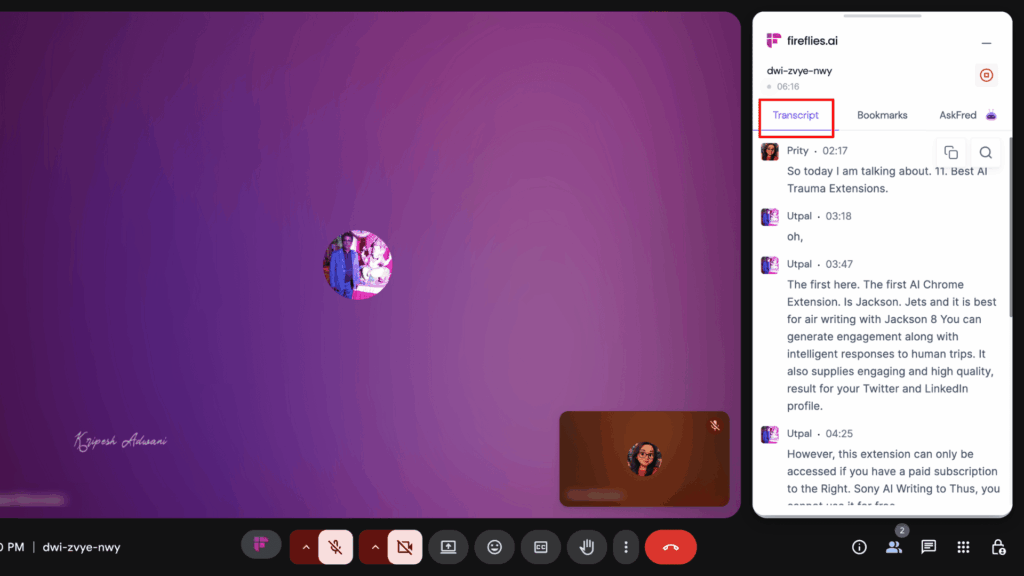
Task: Leave the call with the red hang-up button
Action: click(670, 547)
